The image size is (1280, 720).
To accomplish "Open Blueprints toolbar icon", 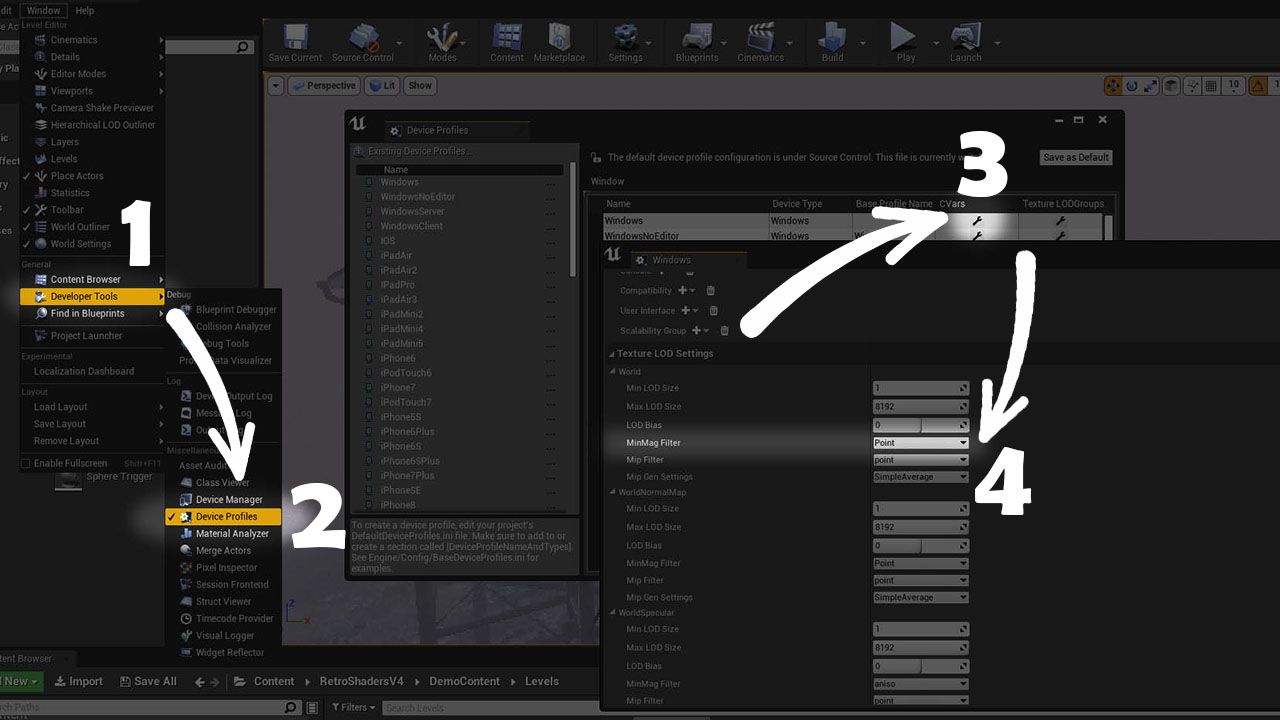I will click(x=697, y=43).
